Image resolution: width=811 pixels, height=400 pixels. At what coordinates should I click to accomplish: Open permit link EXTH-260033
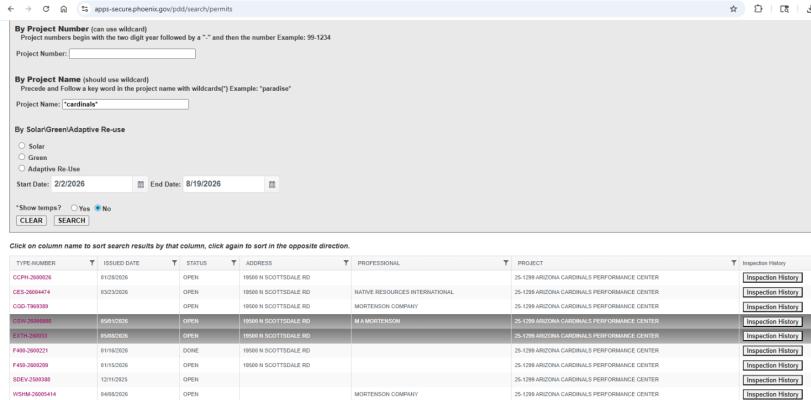(29, 336)
